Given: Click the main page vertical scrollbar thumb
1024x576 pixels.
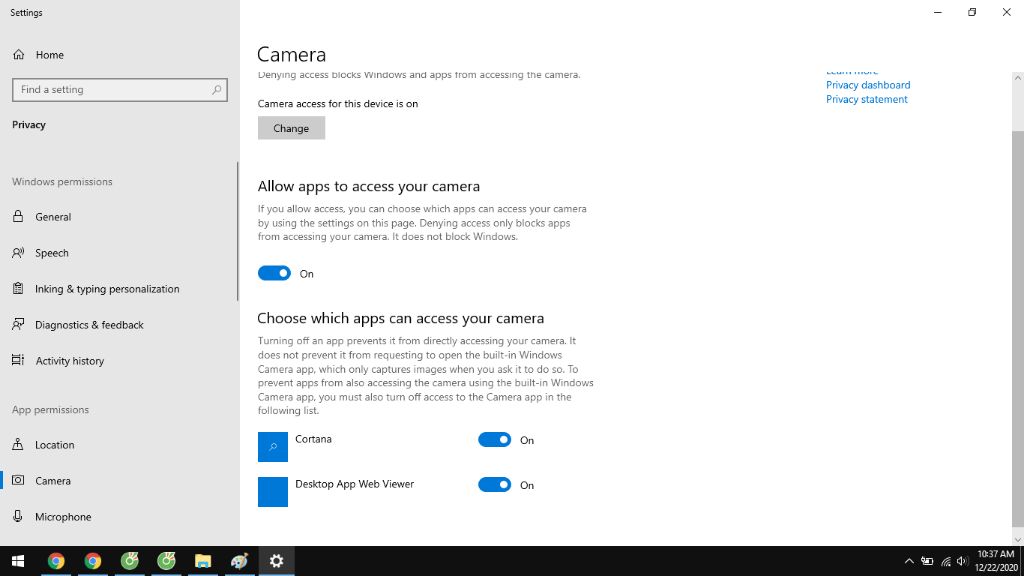Looking at the screenshot, I should [x=1017, y=327].
